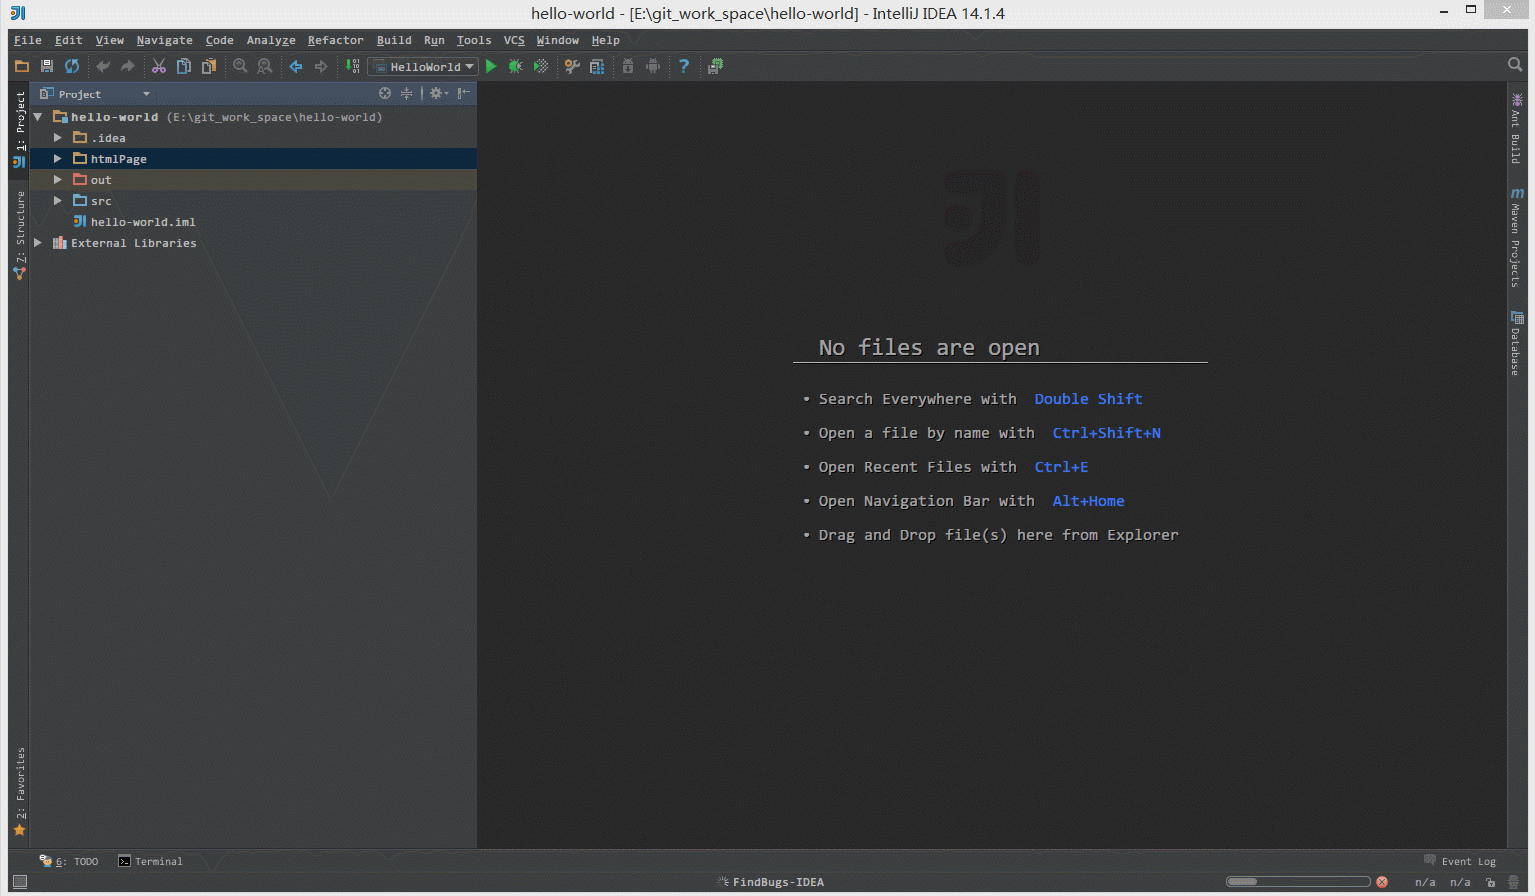This screenshot has width=1535, height=896.
Task: Expand the External Libraries node
Action: click(x=38, y=243)
